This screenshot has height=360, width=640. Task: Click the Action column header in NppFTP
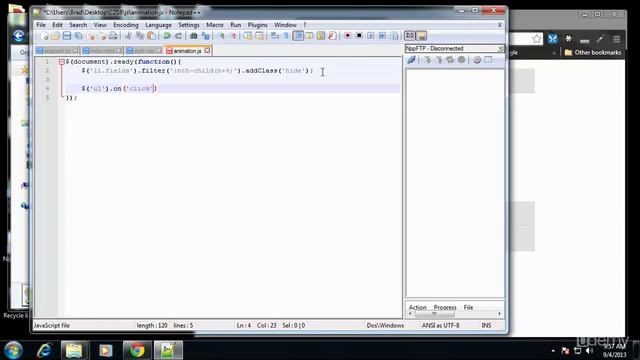pos(418,307)
